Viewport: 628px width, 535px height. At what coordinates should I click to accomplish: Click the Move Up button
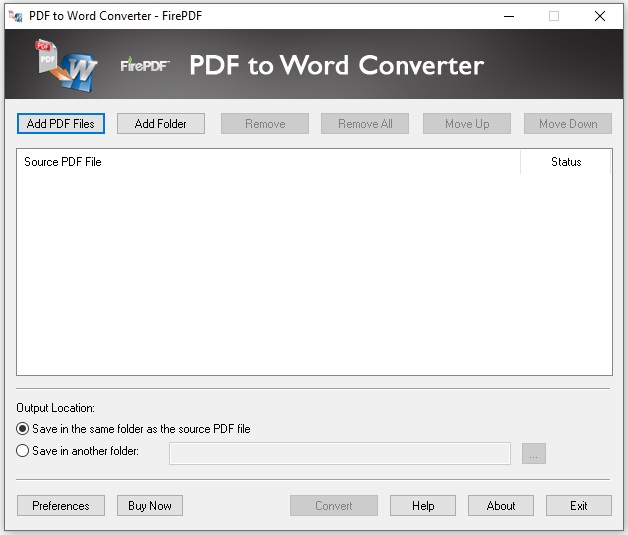coord(467,124)
